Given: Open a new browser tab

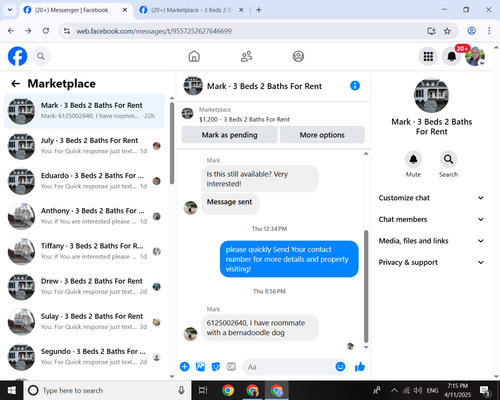Looking at the screenshot, I should [x=258, y=10].
